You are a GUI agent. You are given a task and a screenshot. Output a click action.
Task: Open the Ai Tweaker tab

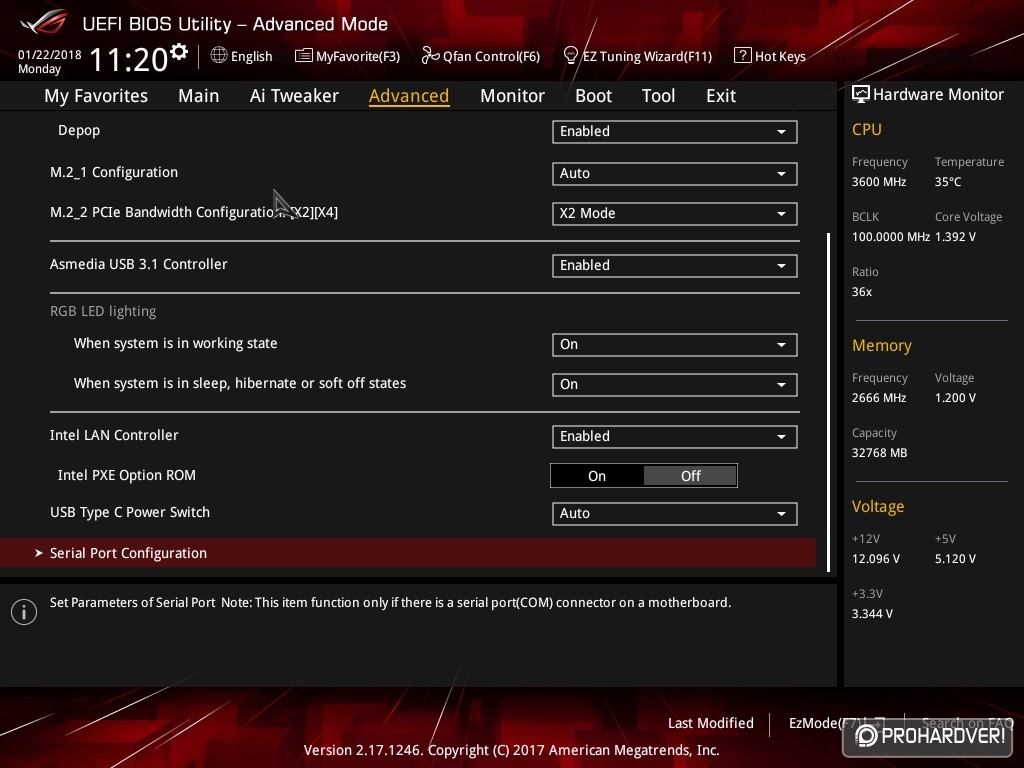pos(294,96)
